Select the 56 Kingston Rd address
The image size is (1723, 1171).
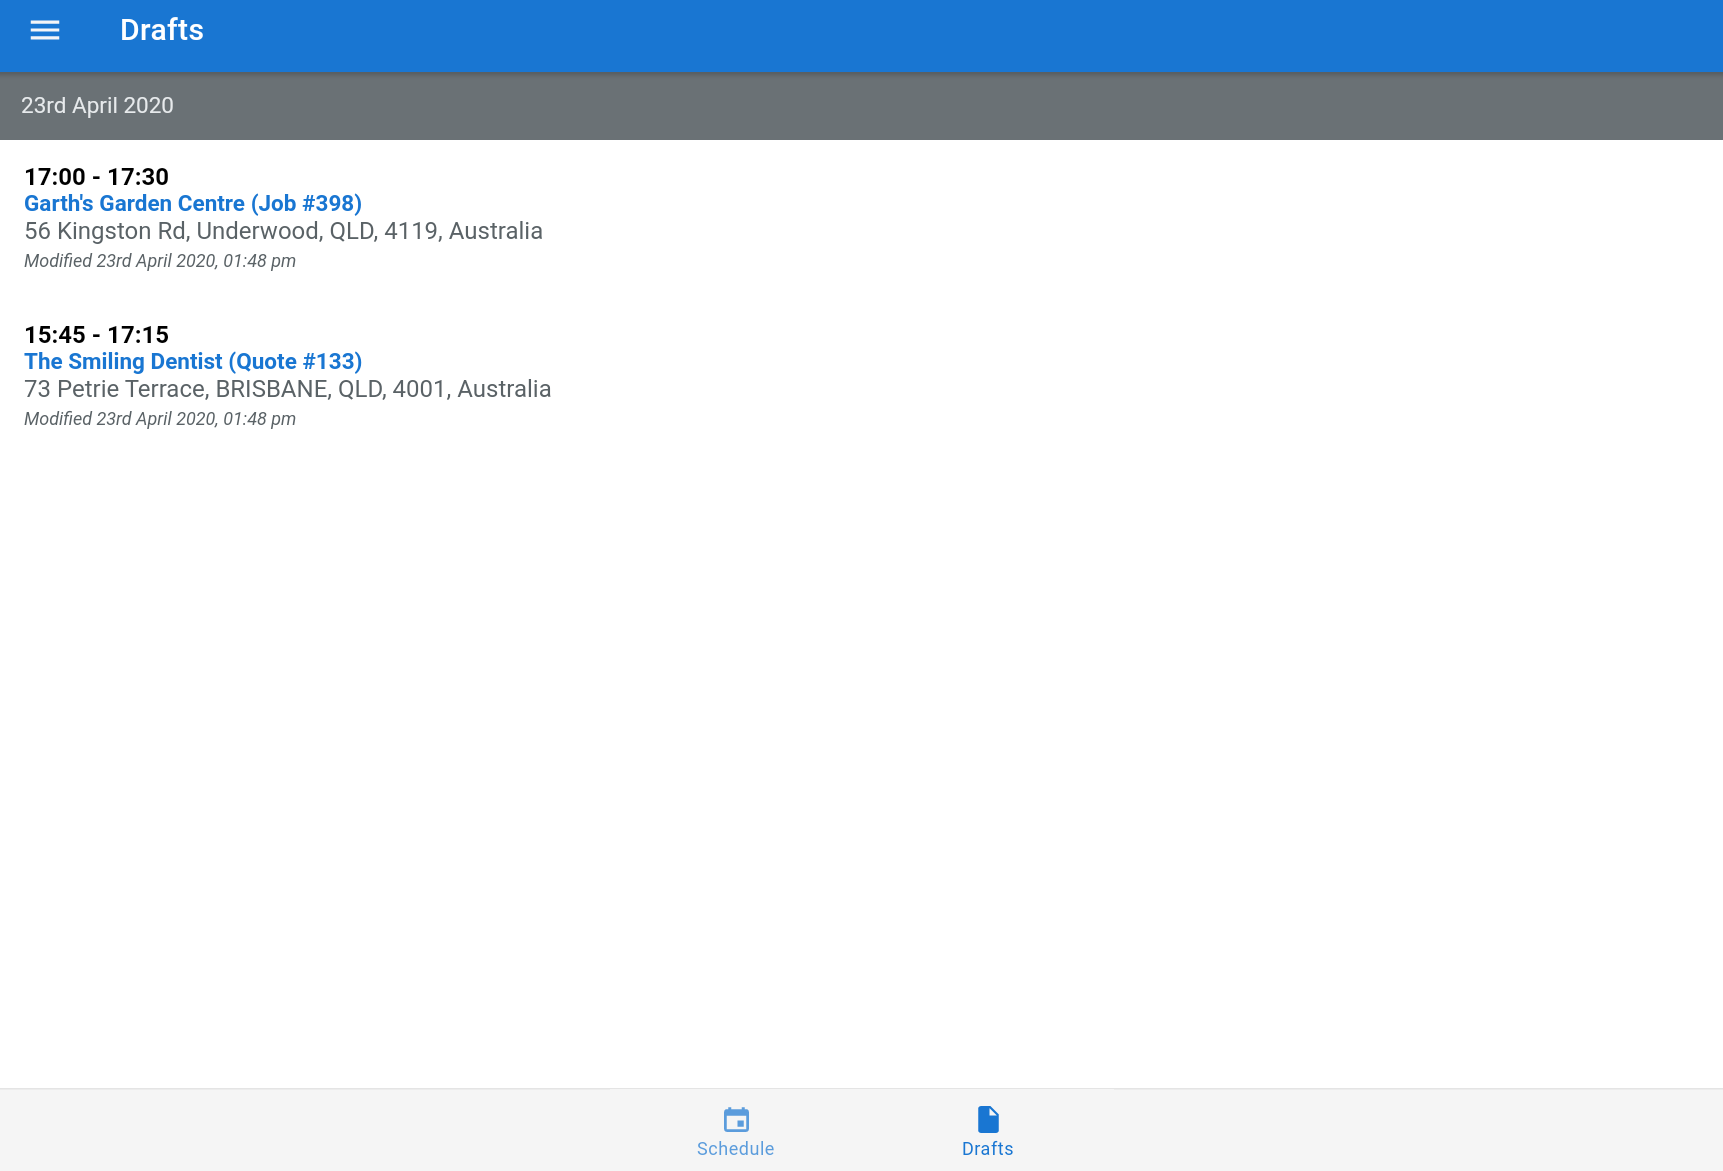click(x=283, y=231)
